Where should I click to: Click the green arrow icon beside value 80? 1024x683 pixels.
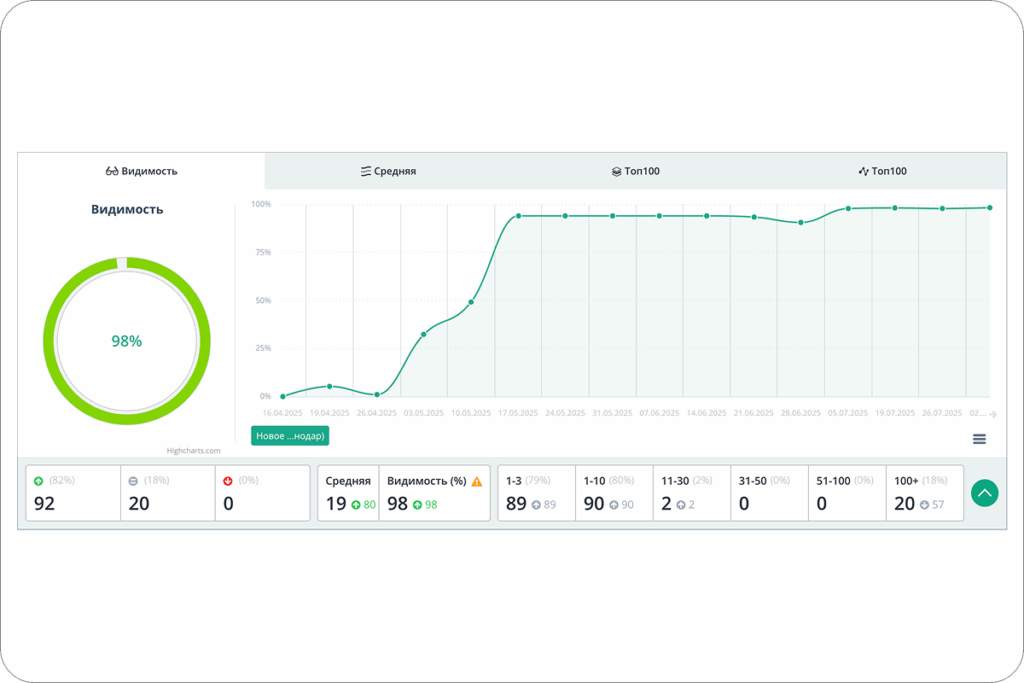tap(356, 505)
